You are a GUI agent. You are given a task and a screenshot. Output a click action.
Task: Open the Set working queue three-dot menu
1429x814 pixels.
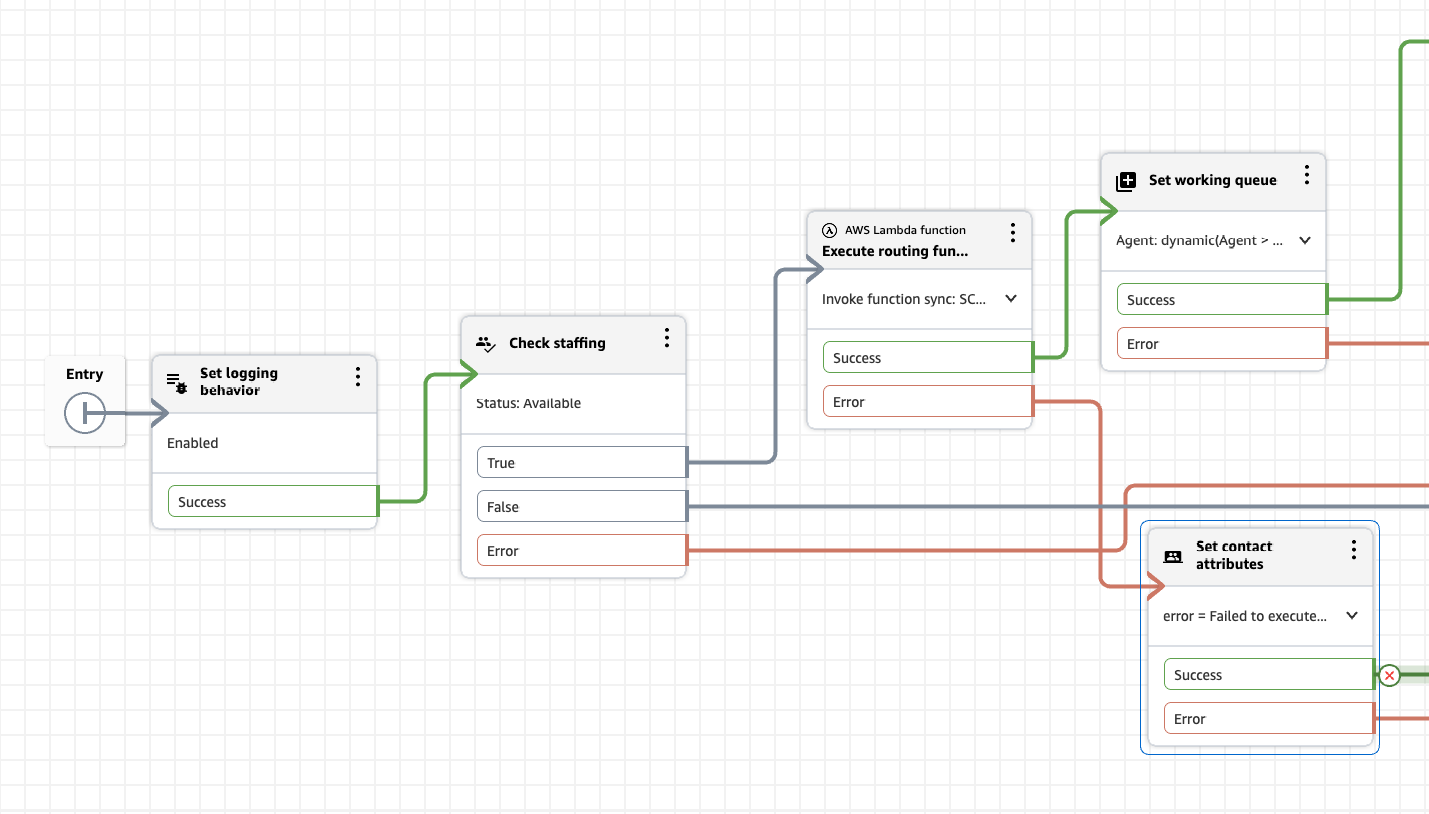1306,175
